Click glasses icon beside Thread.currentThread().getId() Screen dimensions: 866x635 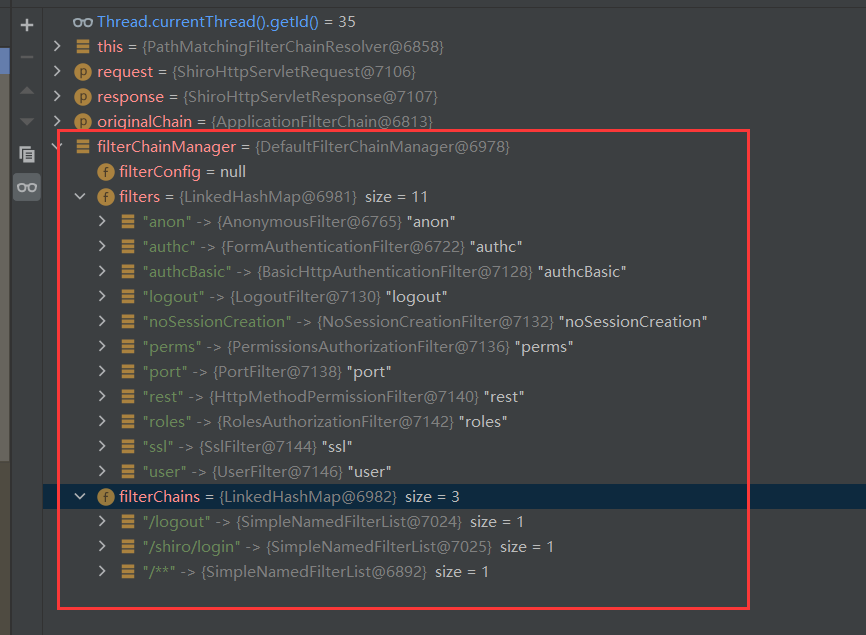coord(82,22)
